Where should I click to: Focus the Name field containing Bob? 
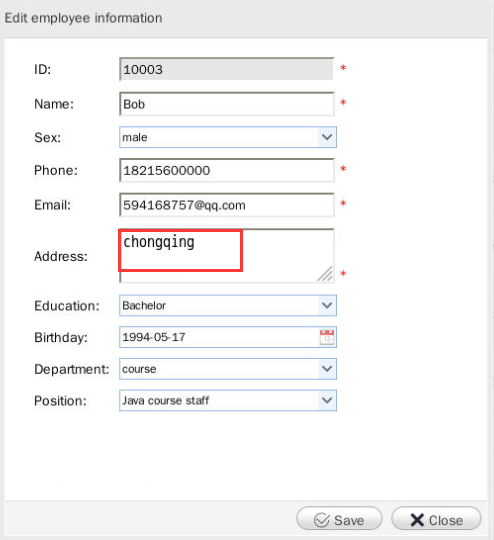(227, 104)
